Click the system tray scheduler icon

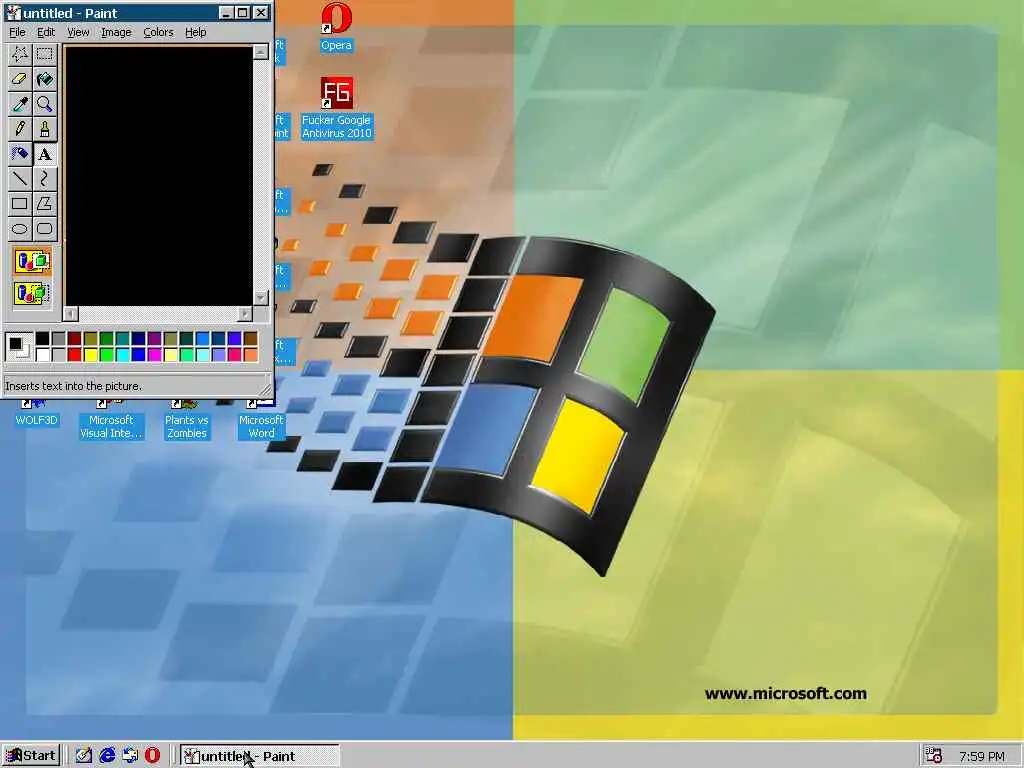point(935,756)
